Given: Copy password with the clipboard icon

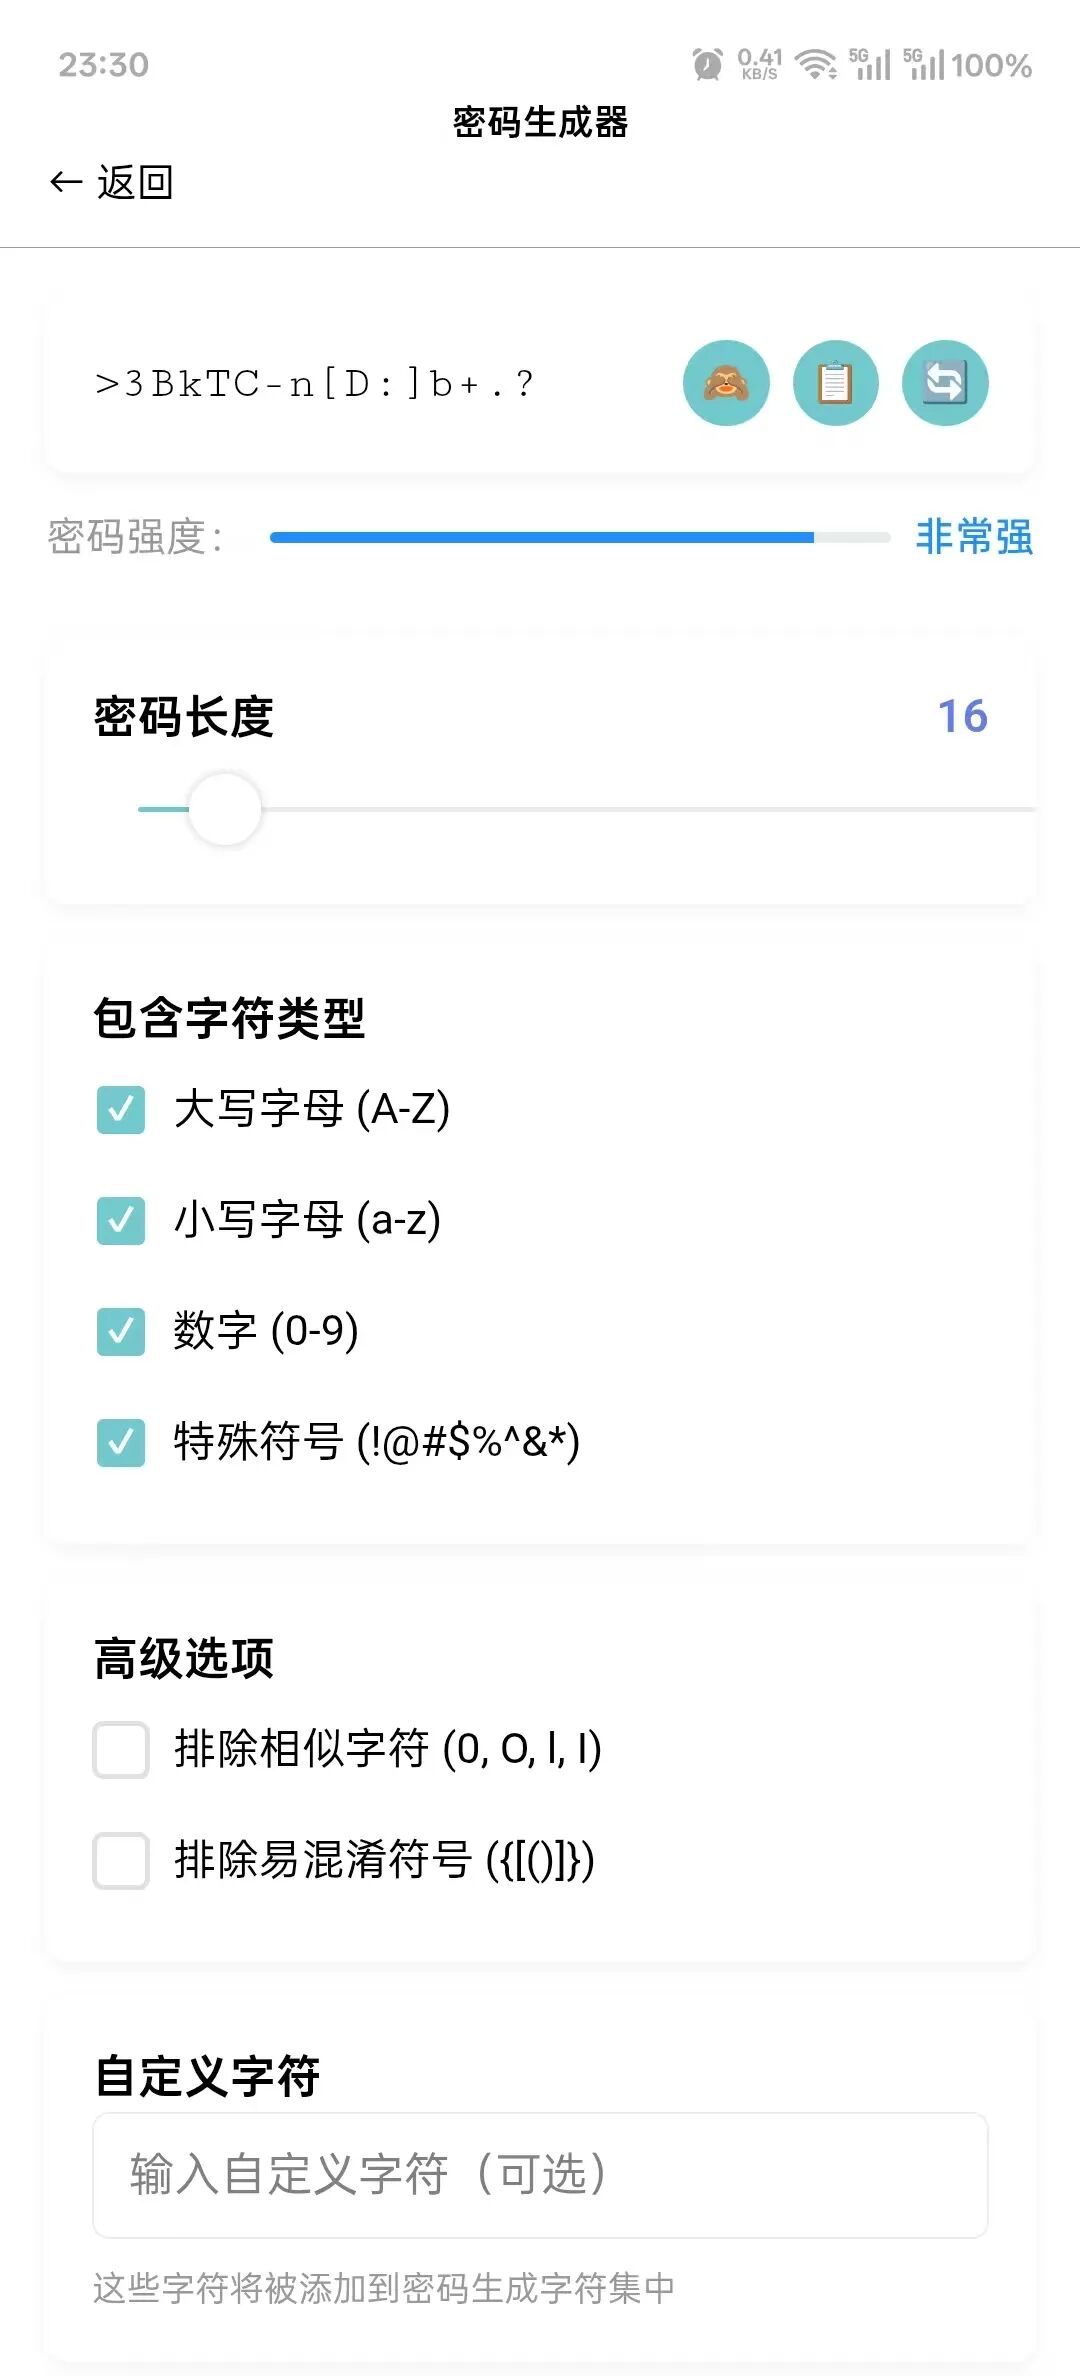Looking at the screenshot, I should click(x=835, y=383).
